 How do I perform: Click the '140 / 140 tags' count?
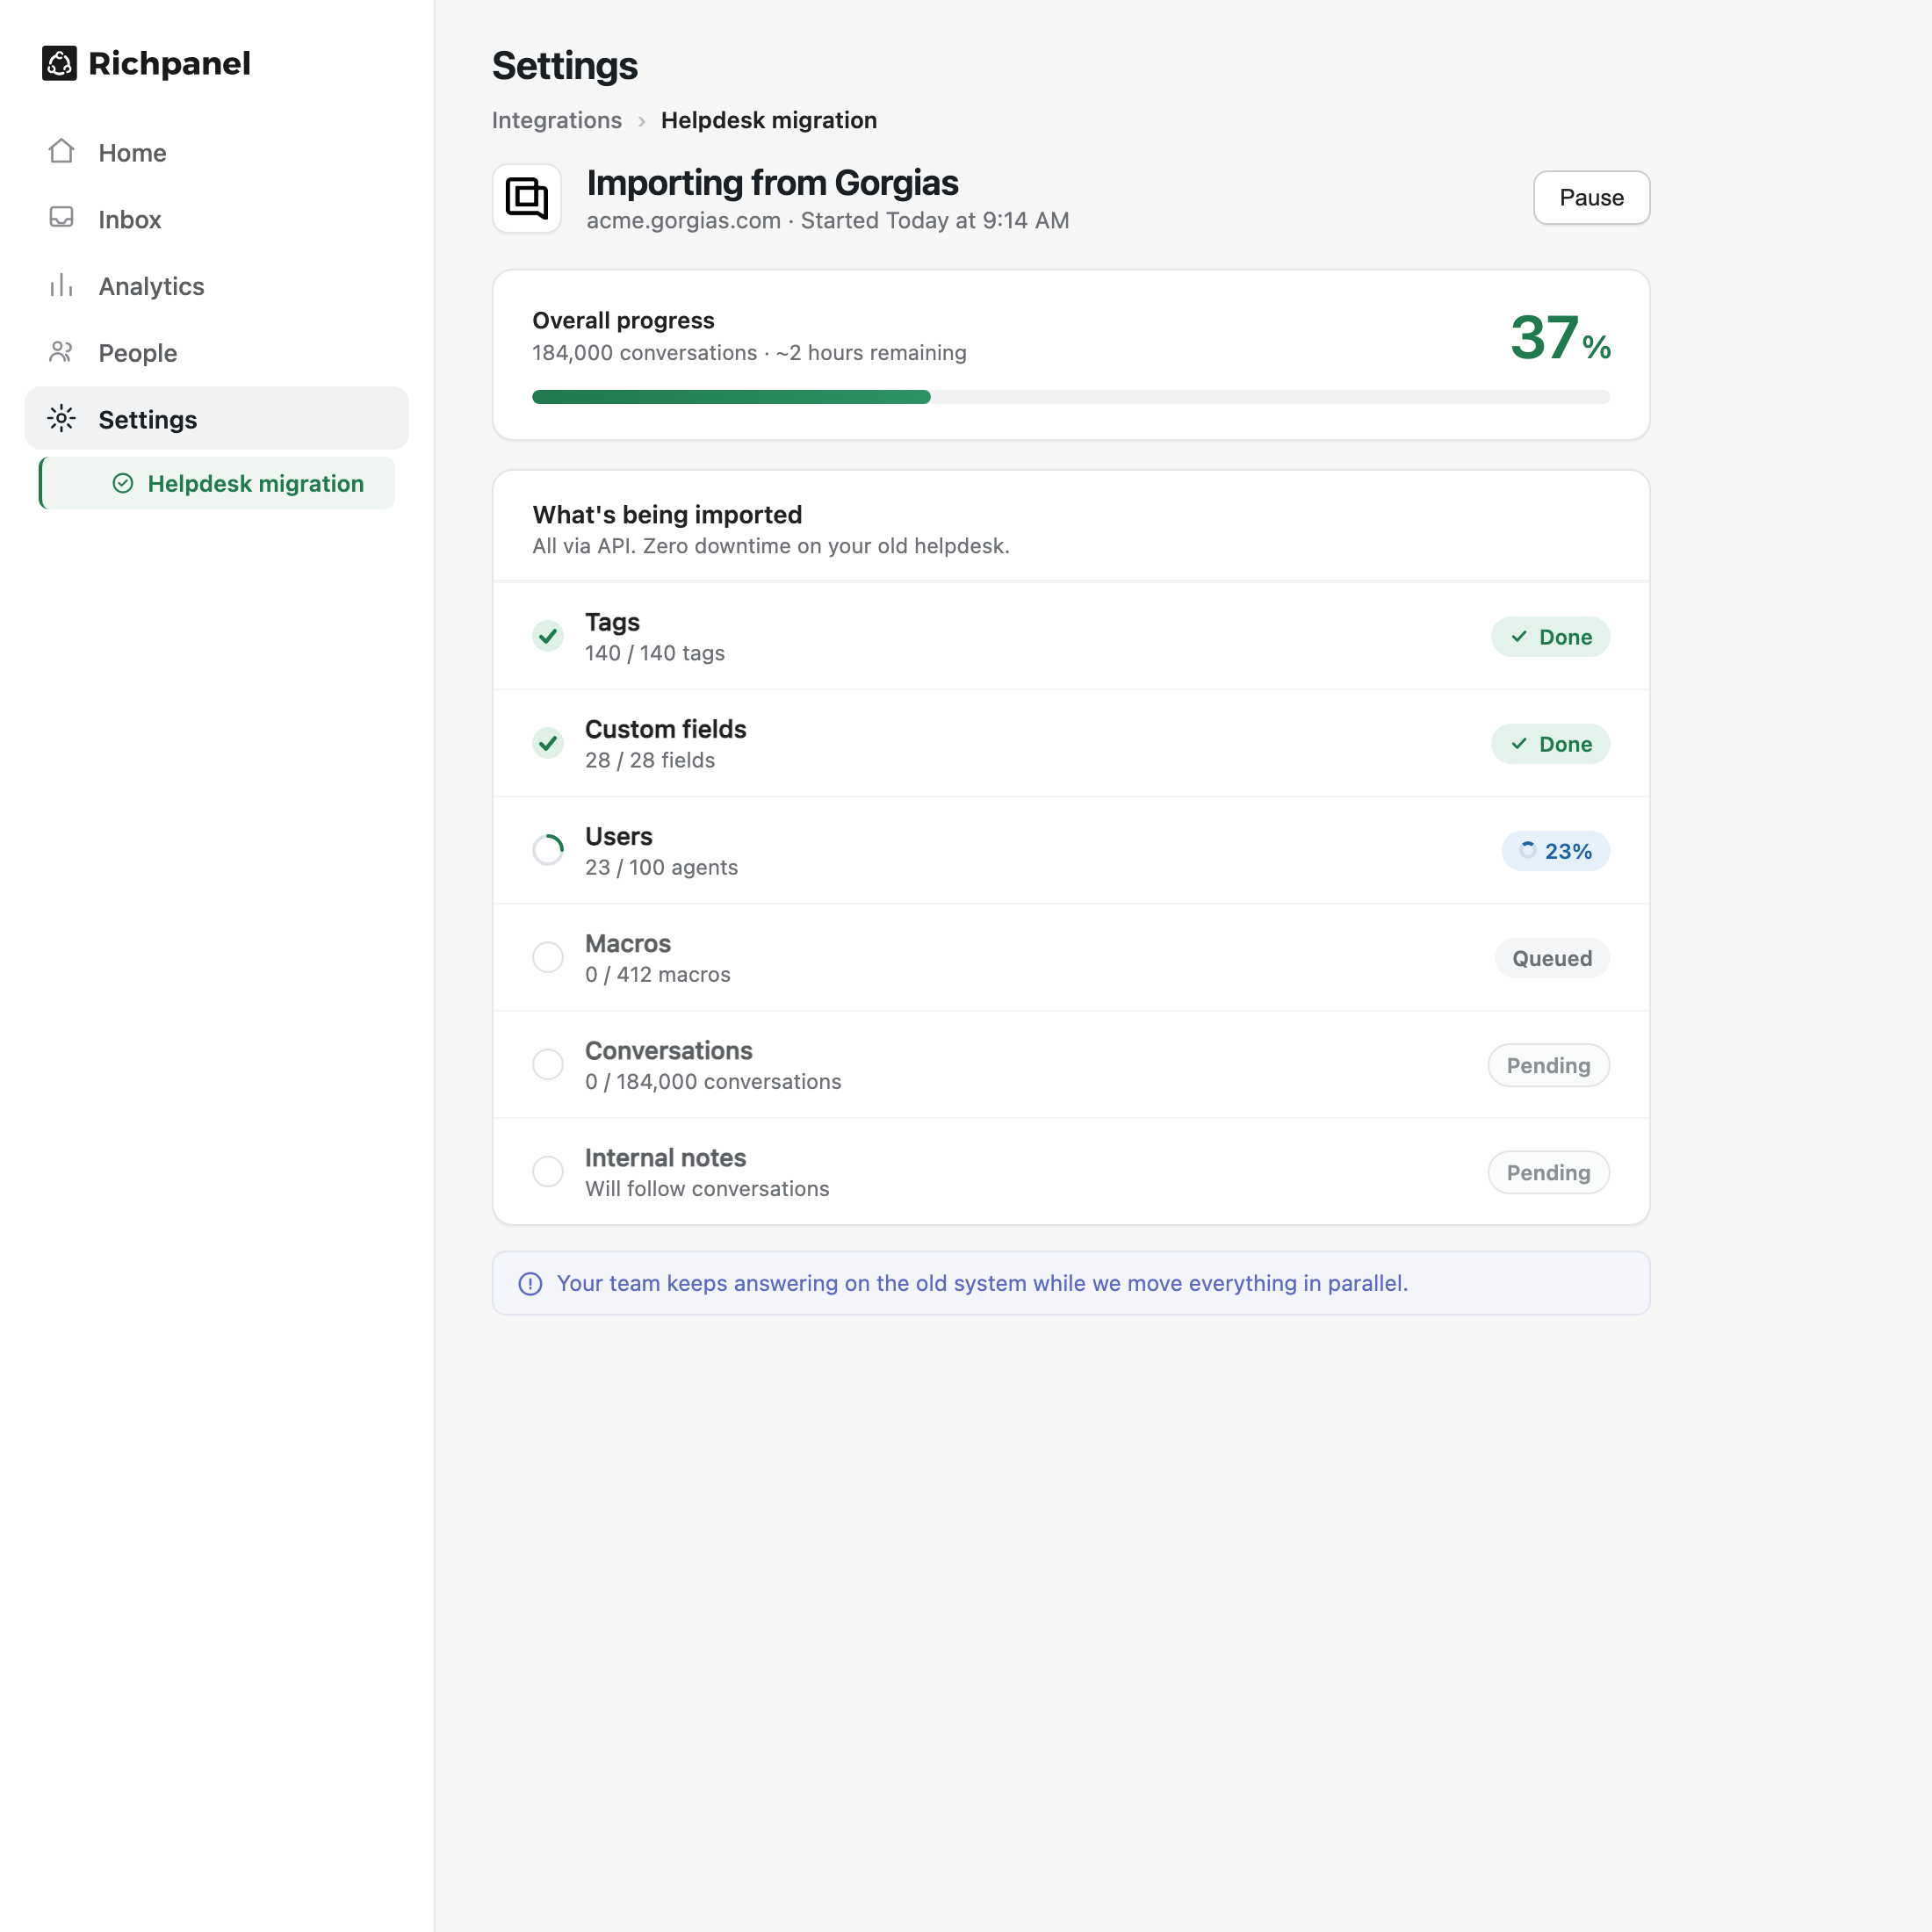pyautogui.click(x=655, y=653)
